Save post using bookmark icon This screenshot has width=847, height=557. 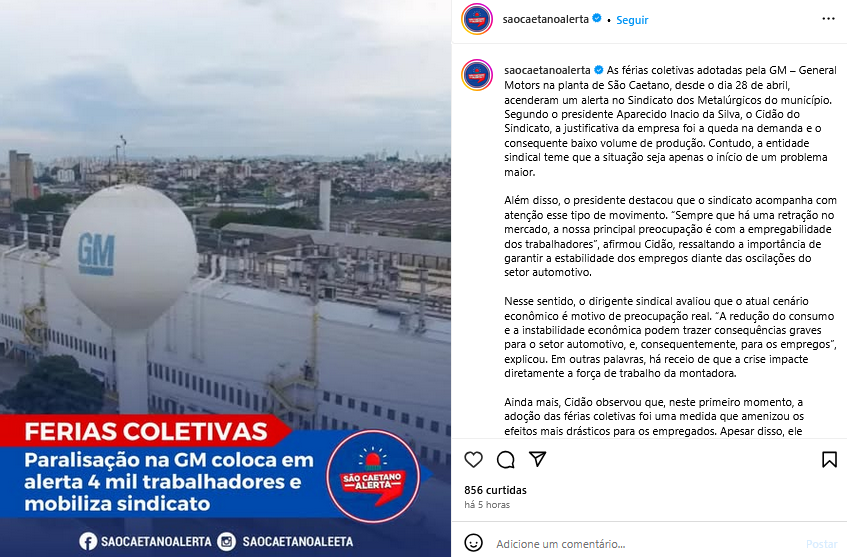(x=829, y=460)
